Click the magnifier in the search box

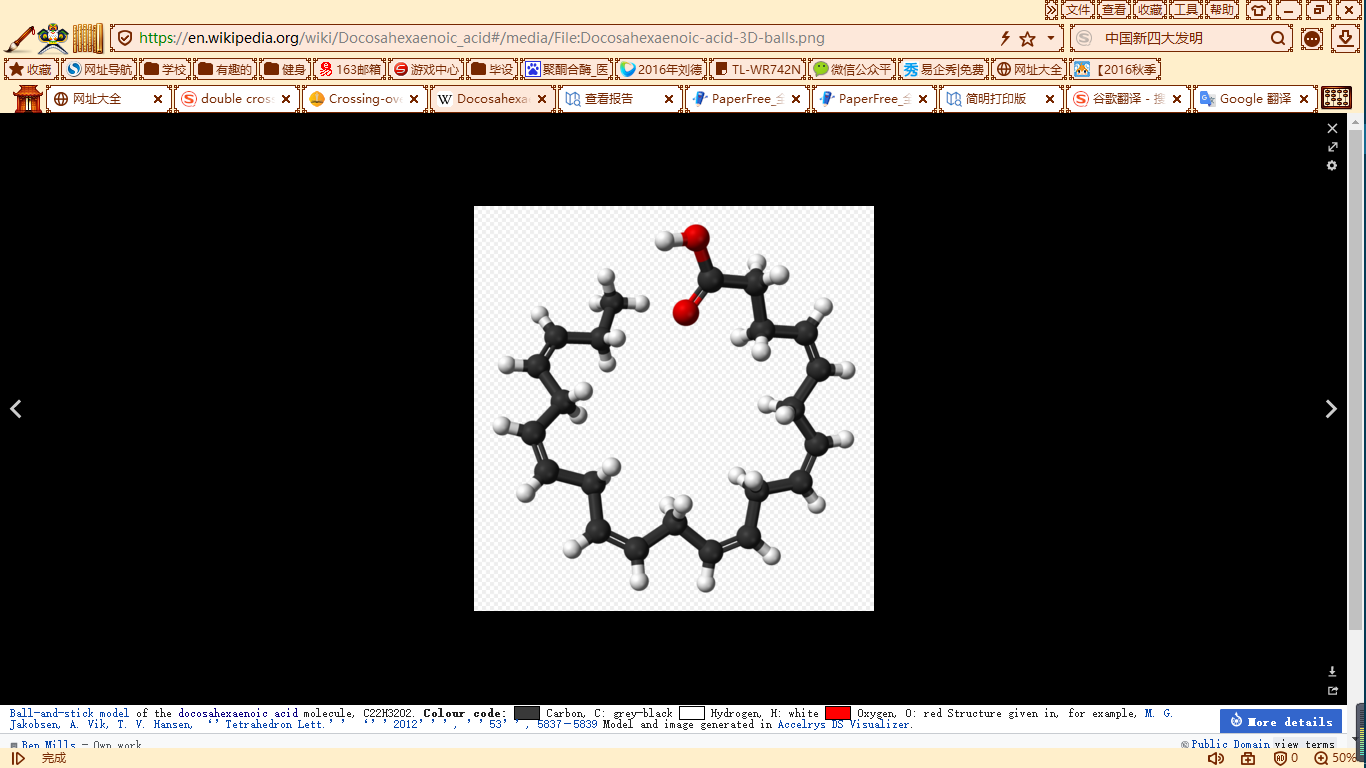tap(1278, 39)
